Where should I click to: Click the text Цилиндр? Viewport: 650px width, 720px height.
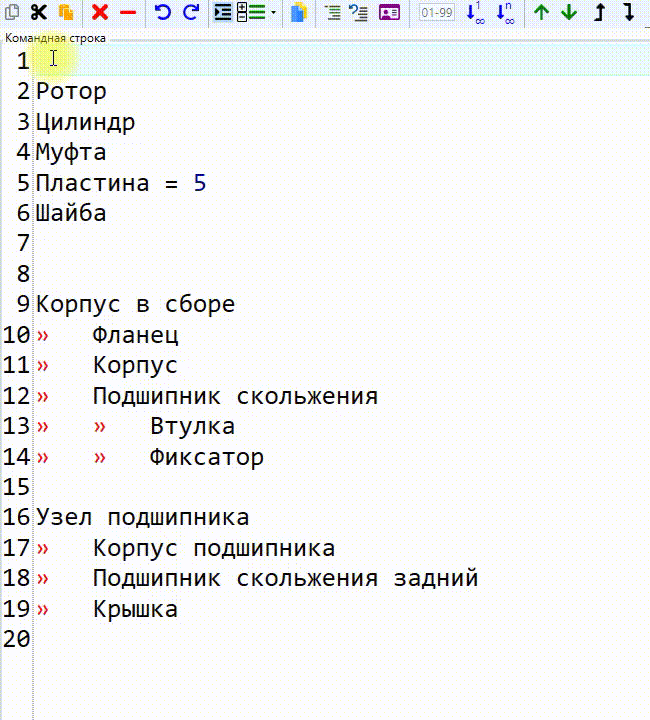click(85, 122)
